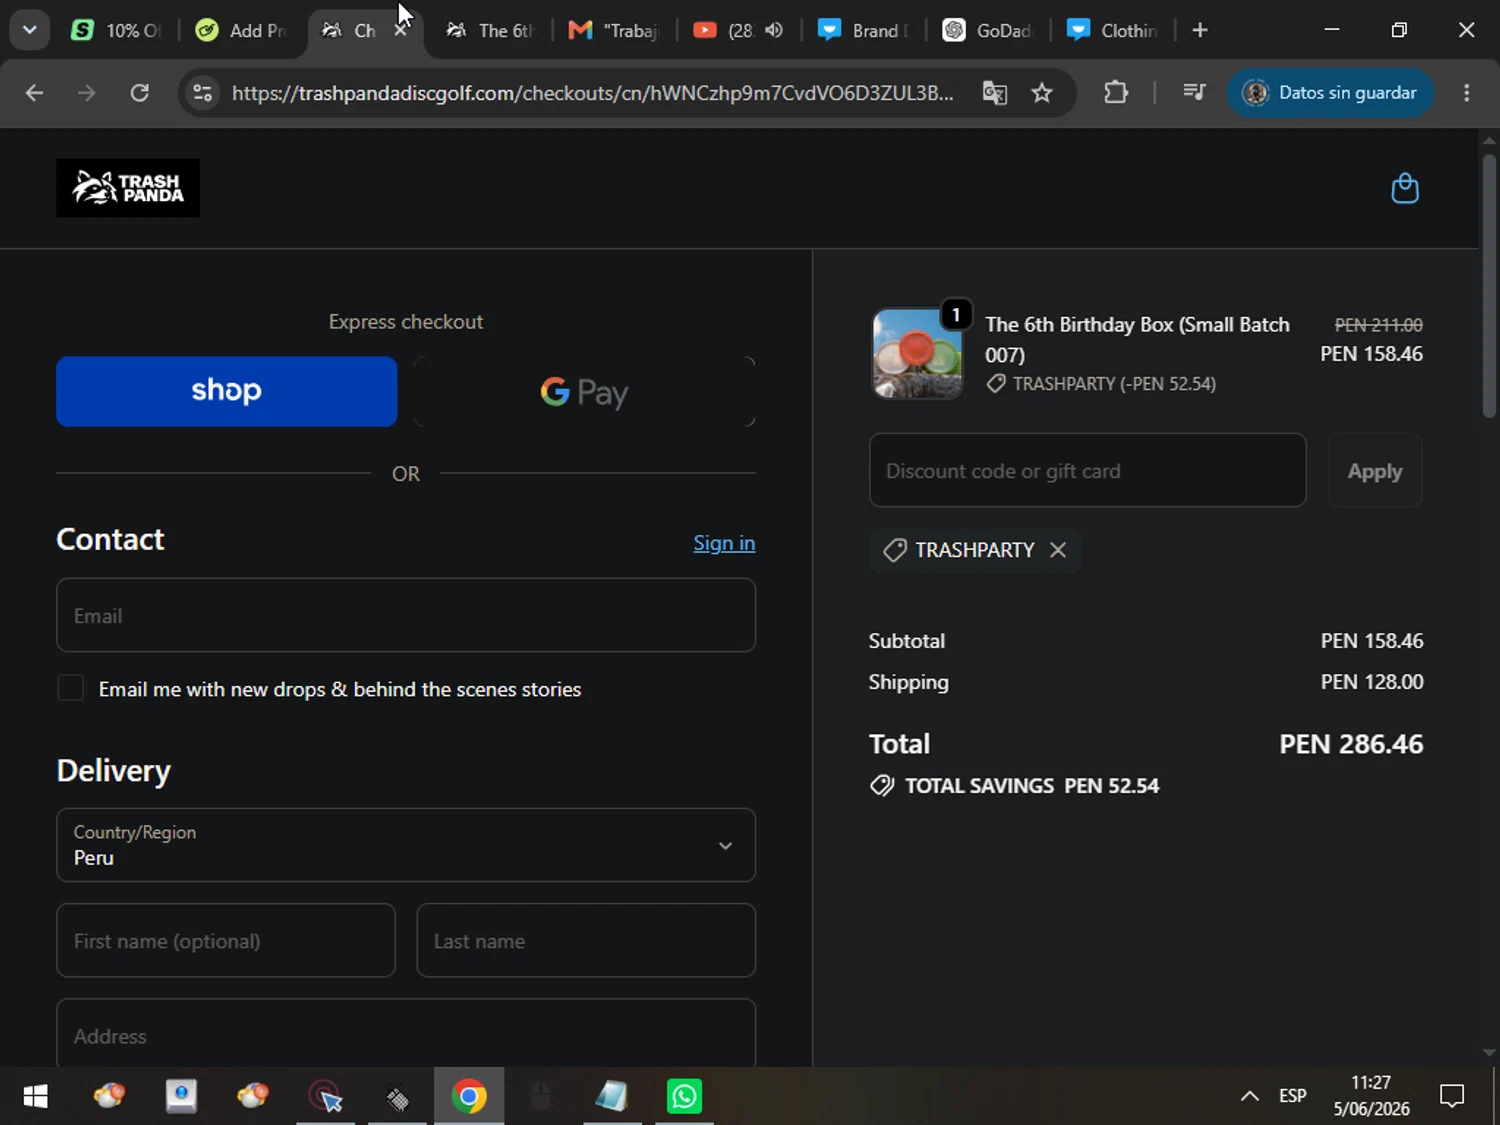Screen dimensions: 1500x1125
Task: Open WhatsApp from the taskbar
Action: [685, 1096]
